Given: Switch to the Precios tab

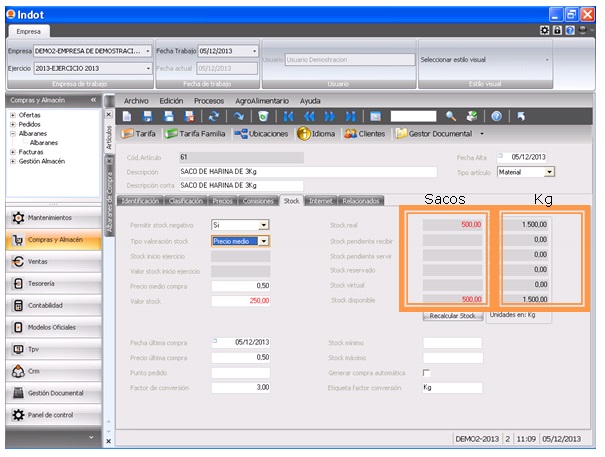Looking at the screenshot, I should pos(223,200).
